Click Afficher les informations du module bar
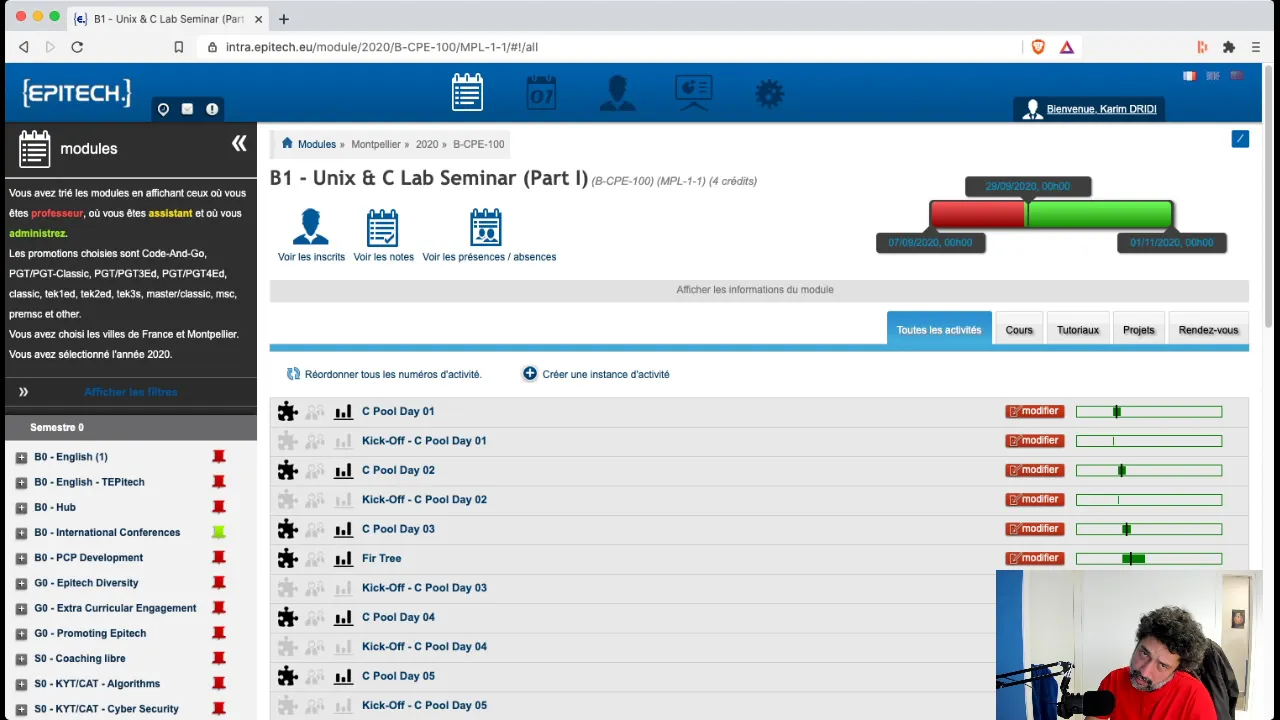This screenshot has width=1280, height=720. click(x=759, y=290)
